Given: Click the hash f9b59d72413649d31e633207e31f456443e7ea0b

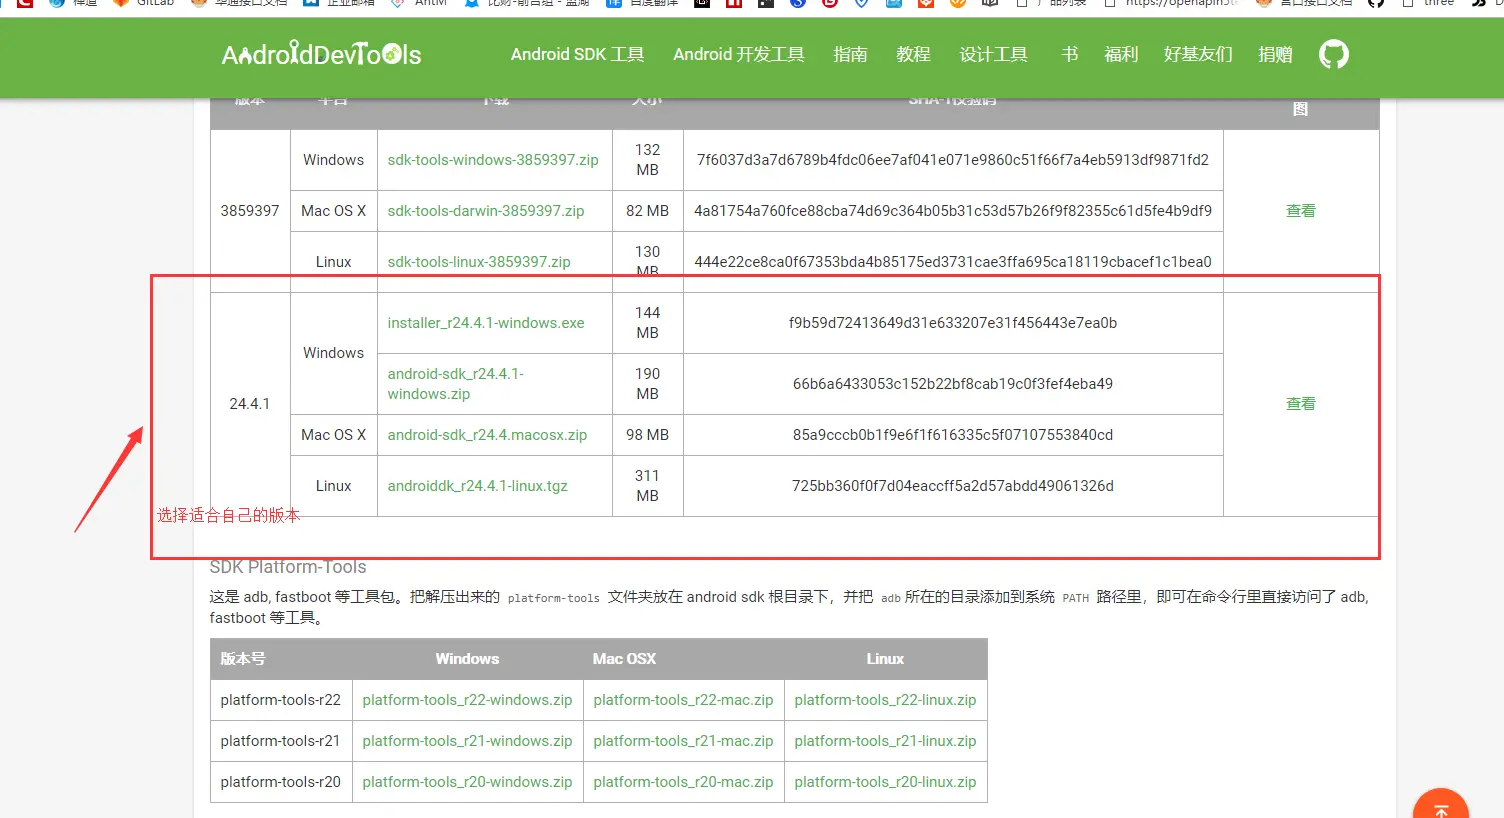Looking at the screenshot, I should click(x=953, y=323).
